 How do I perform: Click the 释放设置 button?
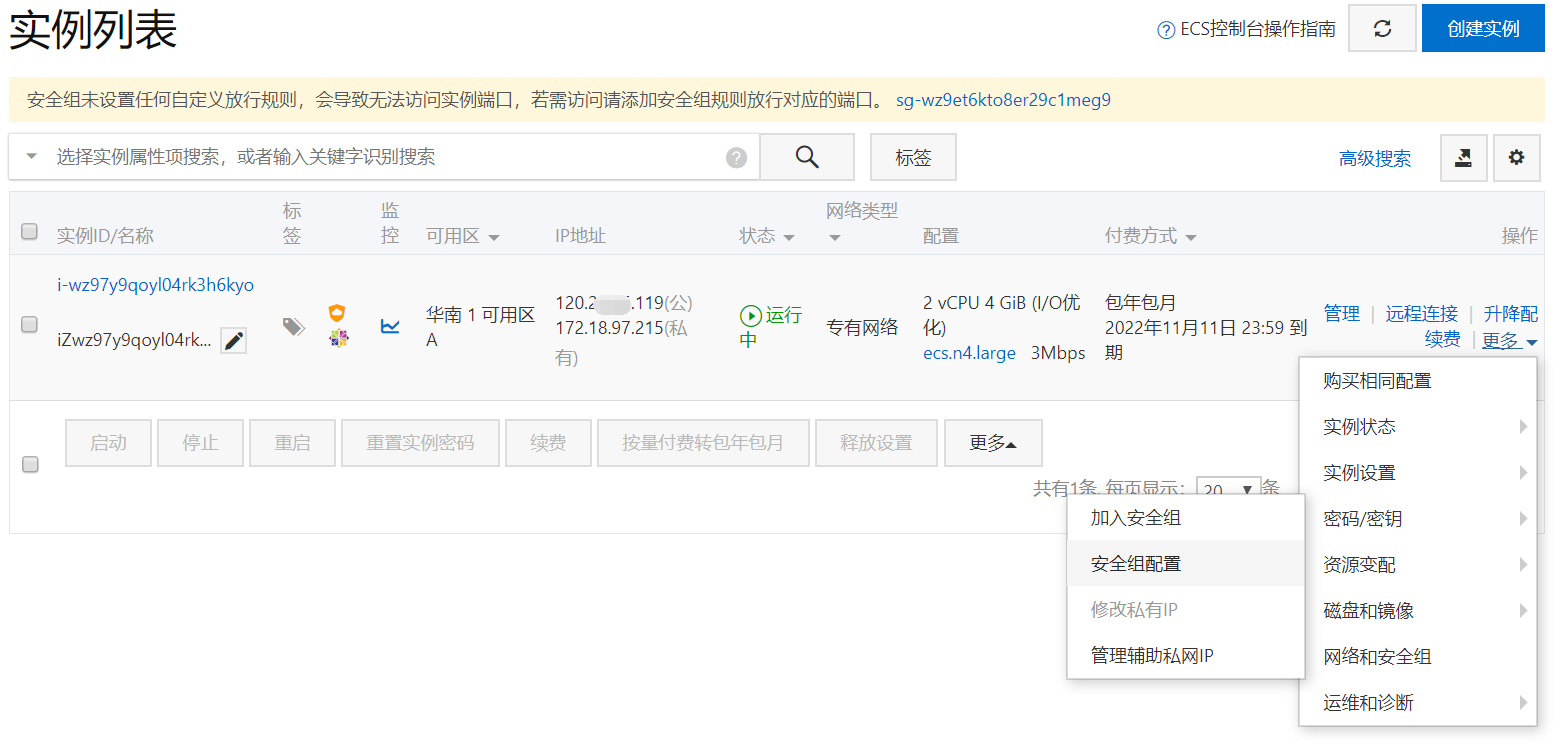tap(876, 443)
